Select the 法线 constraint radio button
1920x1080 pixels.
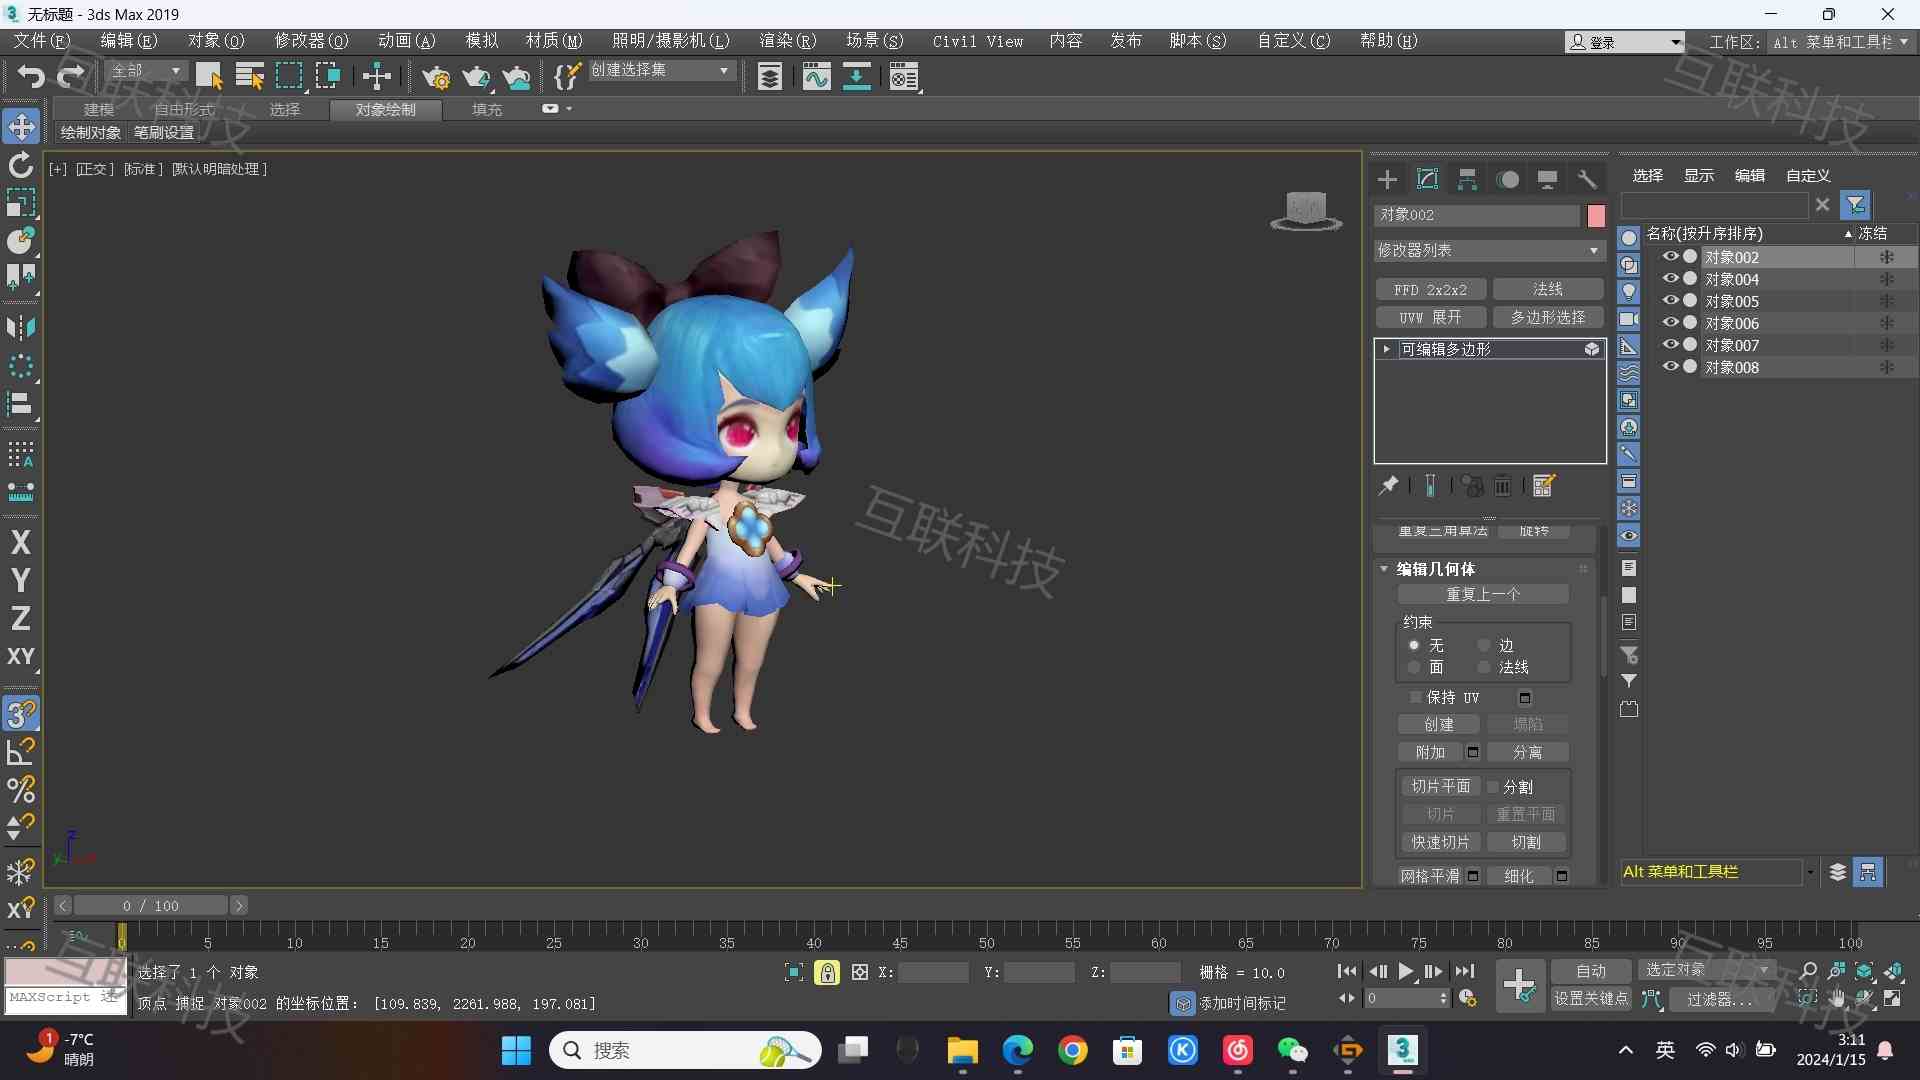pyautogui.click(x=1484, y=667)
